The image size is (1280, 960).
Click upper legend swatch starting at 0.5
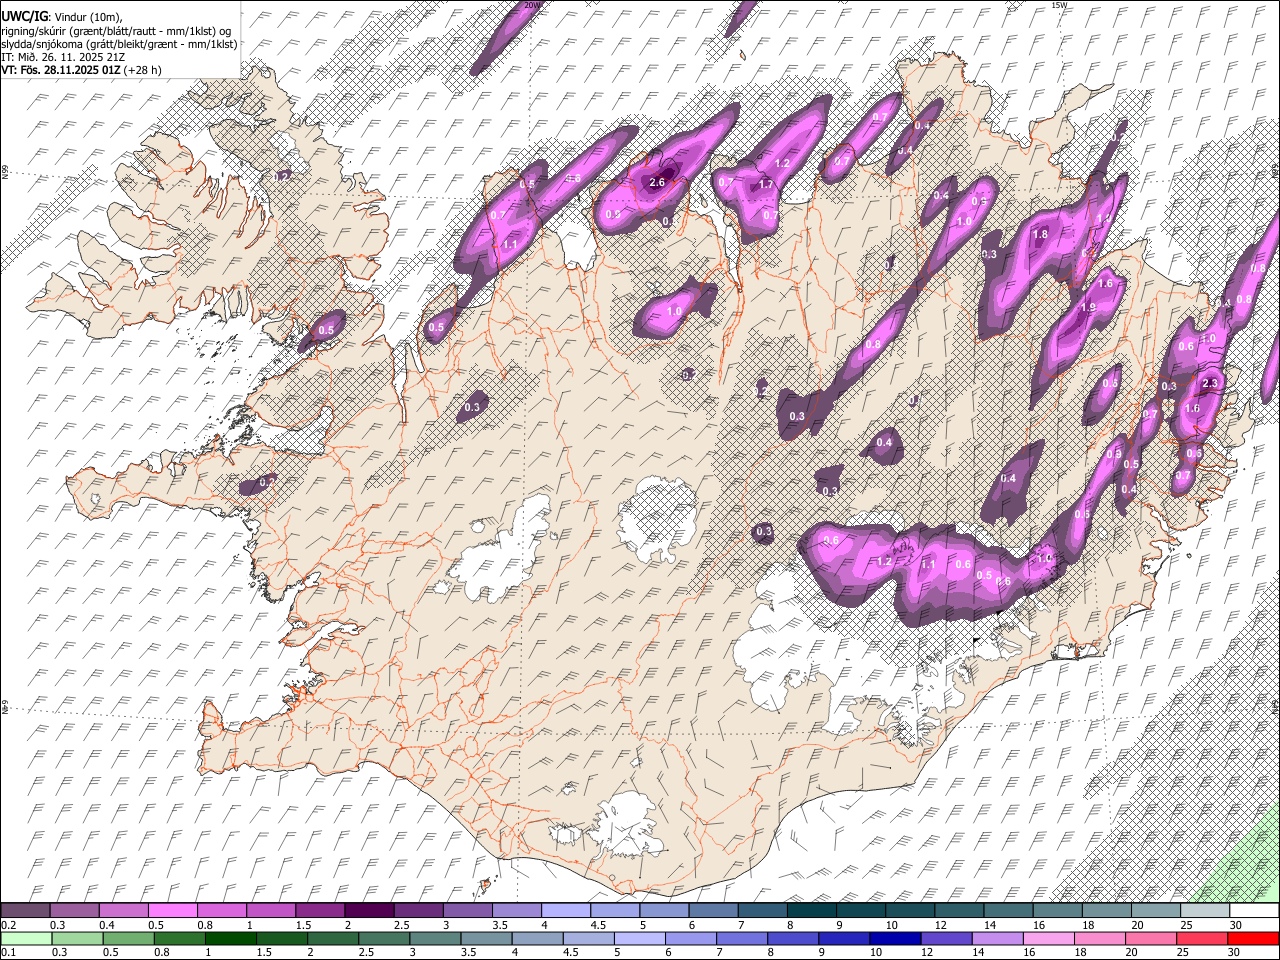tap(172, 911)
